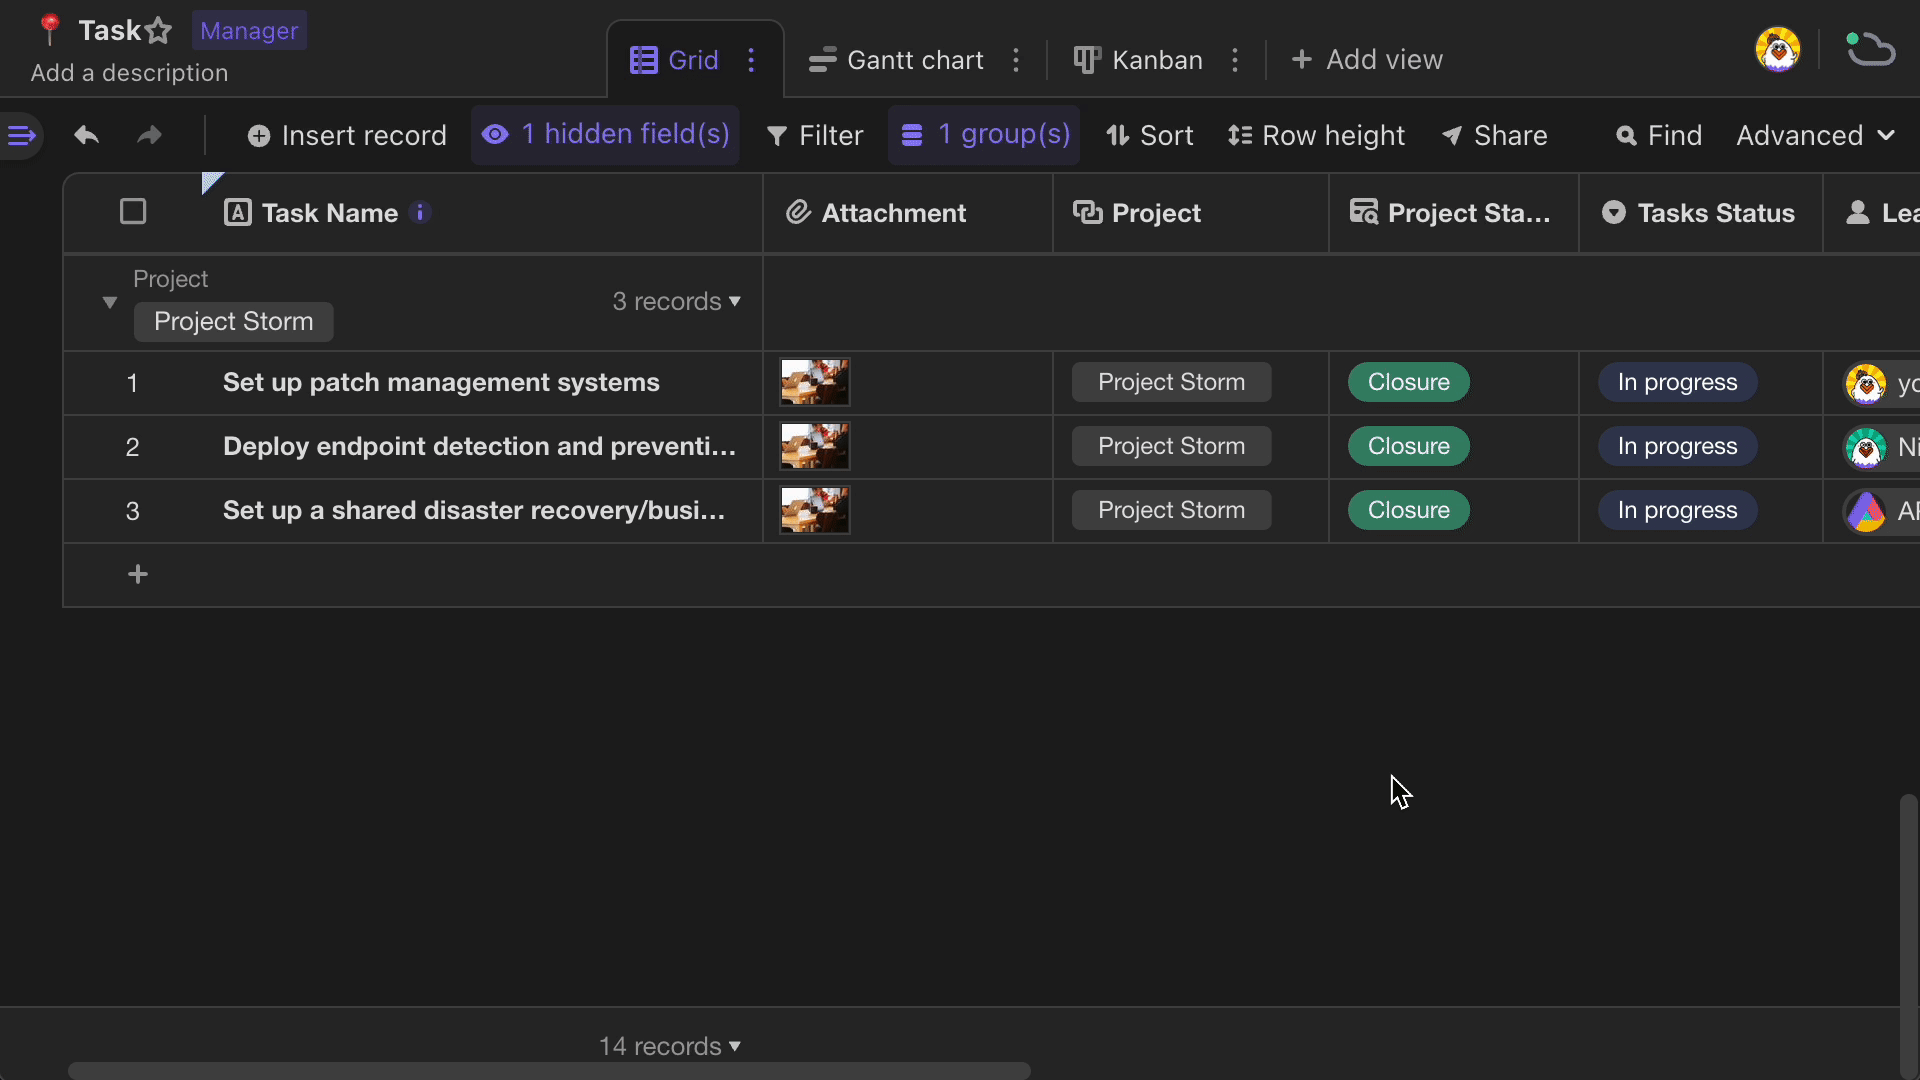
Task: Click the Add new record plus button
Action: (136, 574)
